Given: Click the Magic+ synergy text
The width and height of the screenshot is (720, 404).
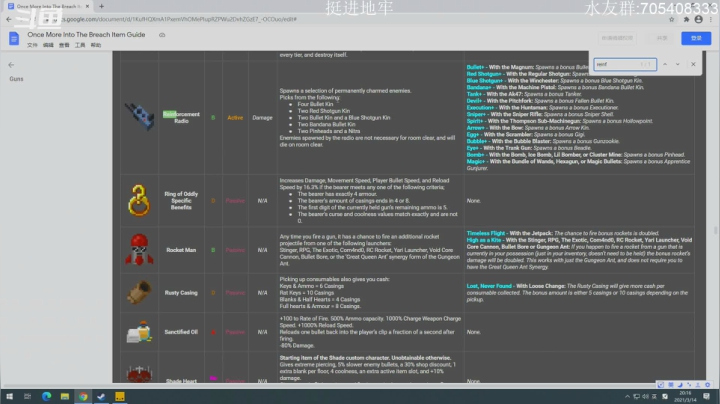Looking at the screenshot, I should 475,162.
